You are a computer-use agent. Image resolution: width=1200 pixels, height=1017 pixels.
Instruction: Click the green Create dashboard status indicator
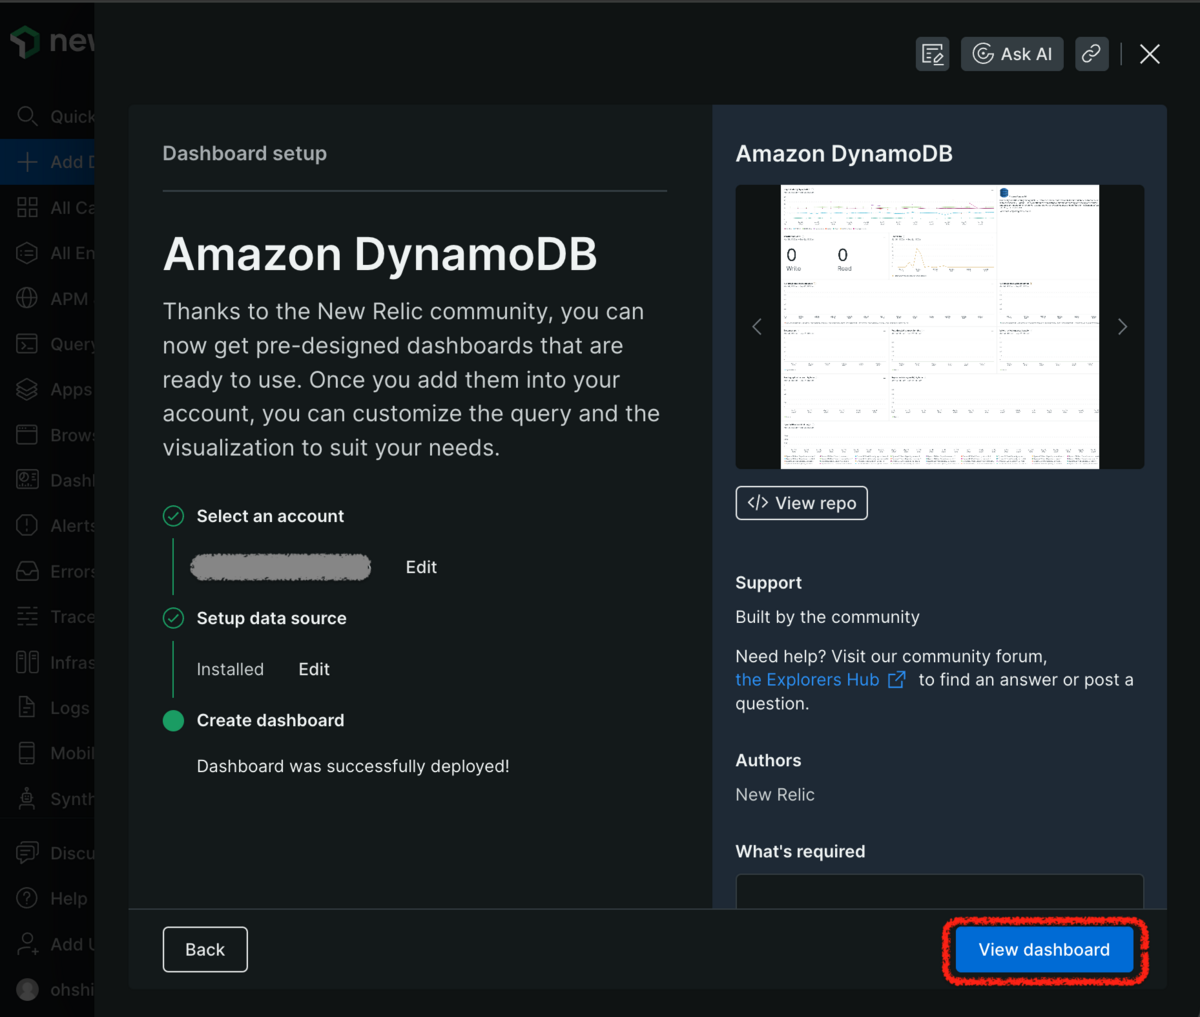(x=172, y=720)
